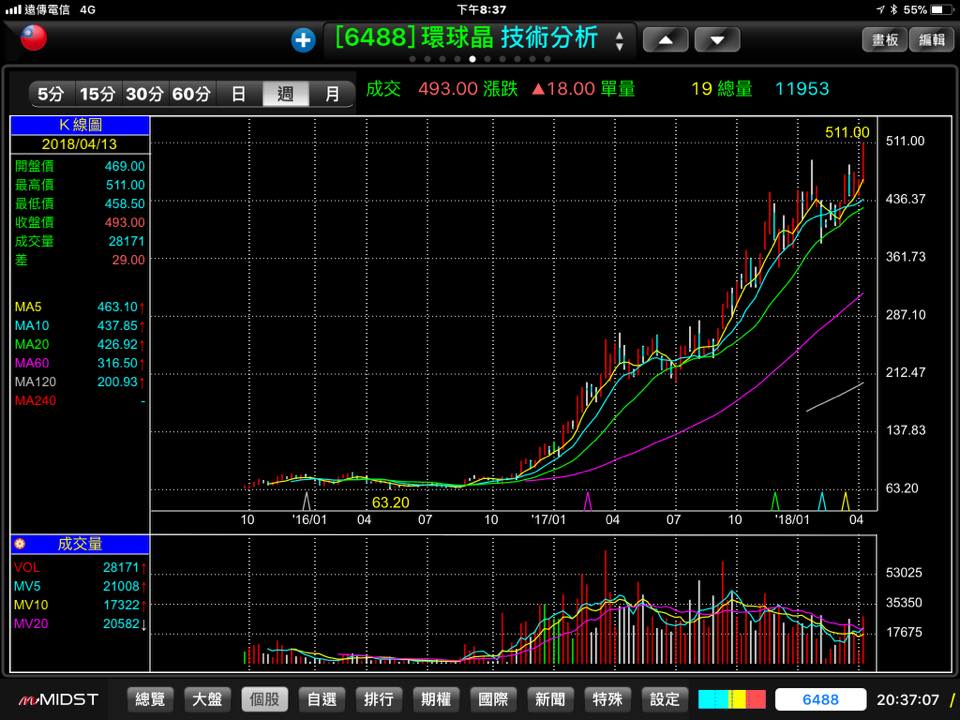Switch chart to 月 monthly interval
960x720 pixels.
(x=331, y=94)
